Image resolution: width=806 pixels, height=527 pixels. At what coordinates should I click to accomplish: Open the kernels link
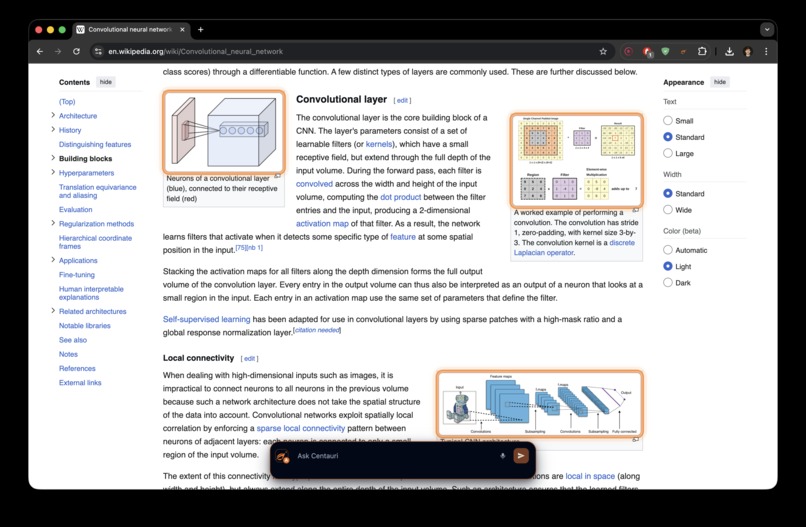[x=379, y=144]
